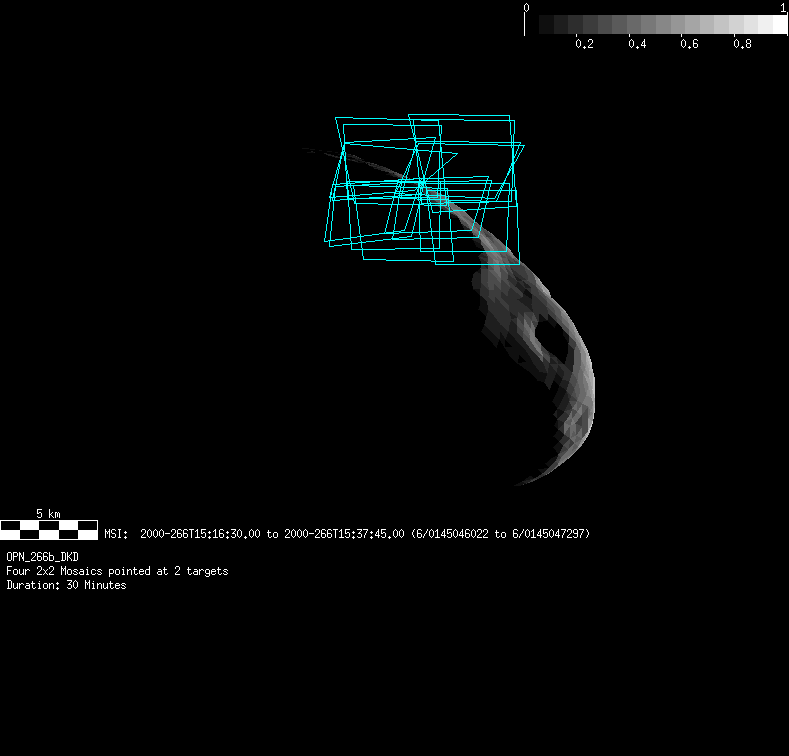The width and height of the screenshot is (789, 756).
Task: Click "Four 2x2 Mosaics pointed at 2 targets"
Action: point(117,571)
